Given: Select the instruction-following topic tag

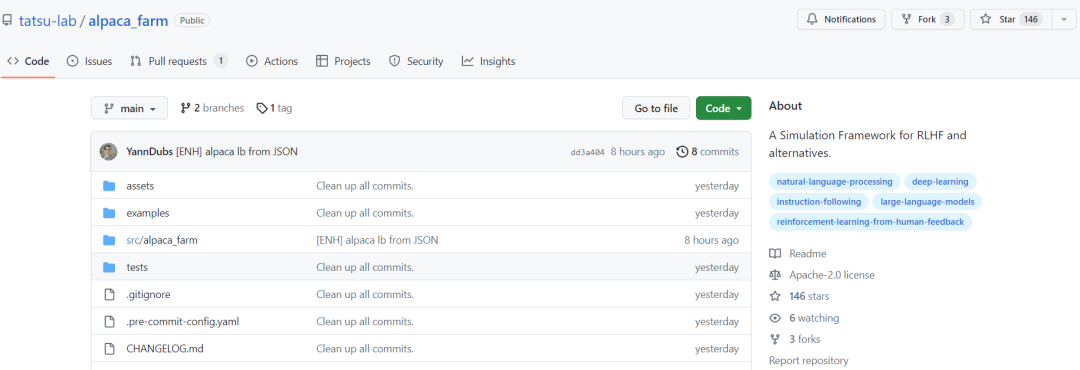Looking at the screenshot, I should 819,202.
